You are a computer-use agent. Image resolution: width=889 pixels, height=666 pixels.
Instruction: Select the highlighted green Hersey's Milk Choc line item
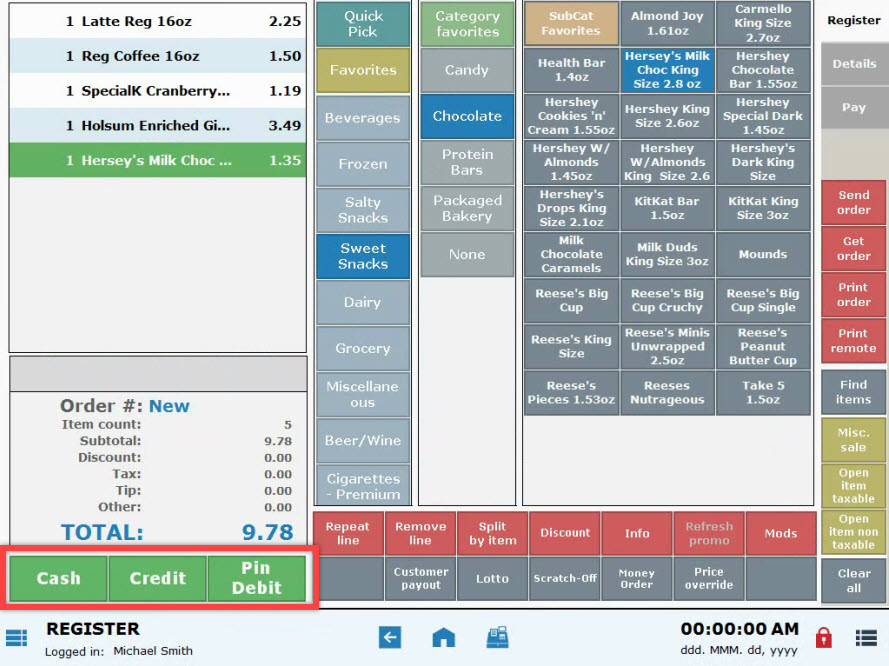click(x=157, y=159)
